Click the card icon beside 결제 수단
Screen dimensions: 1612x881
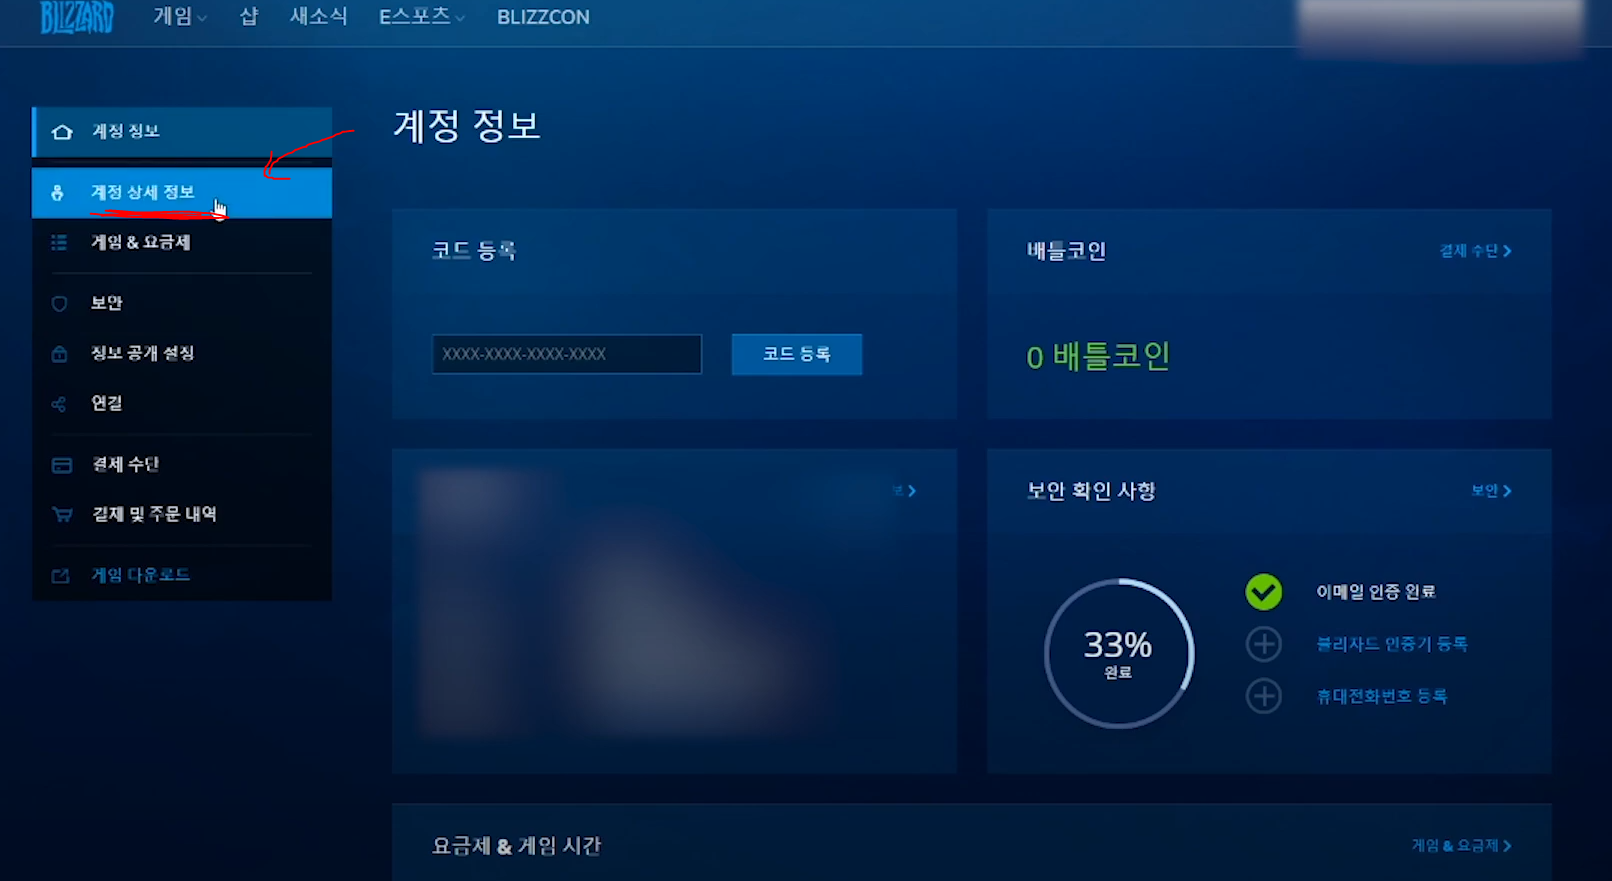click(x=61, y=465)
